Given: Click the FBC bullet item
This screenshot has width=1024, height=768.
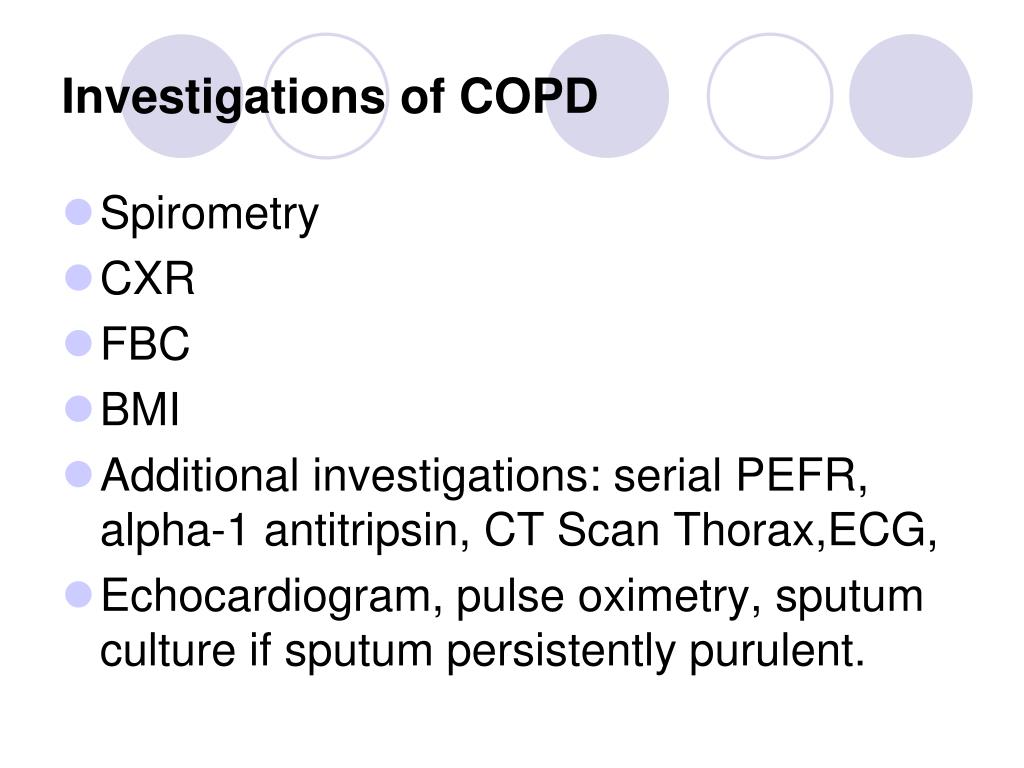Looking at the screenshot, I should (145, 344).
